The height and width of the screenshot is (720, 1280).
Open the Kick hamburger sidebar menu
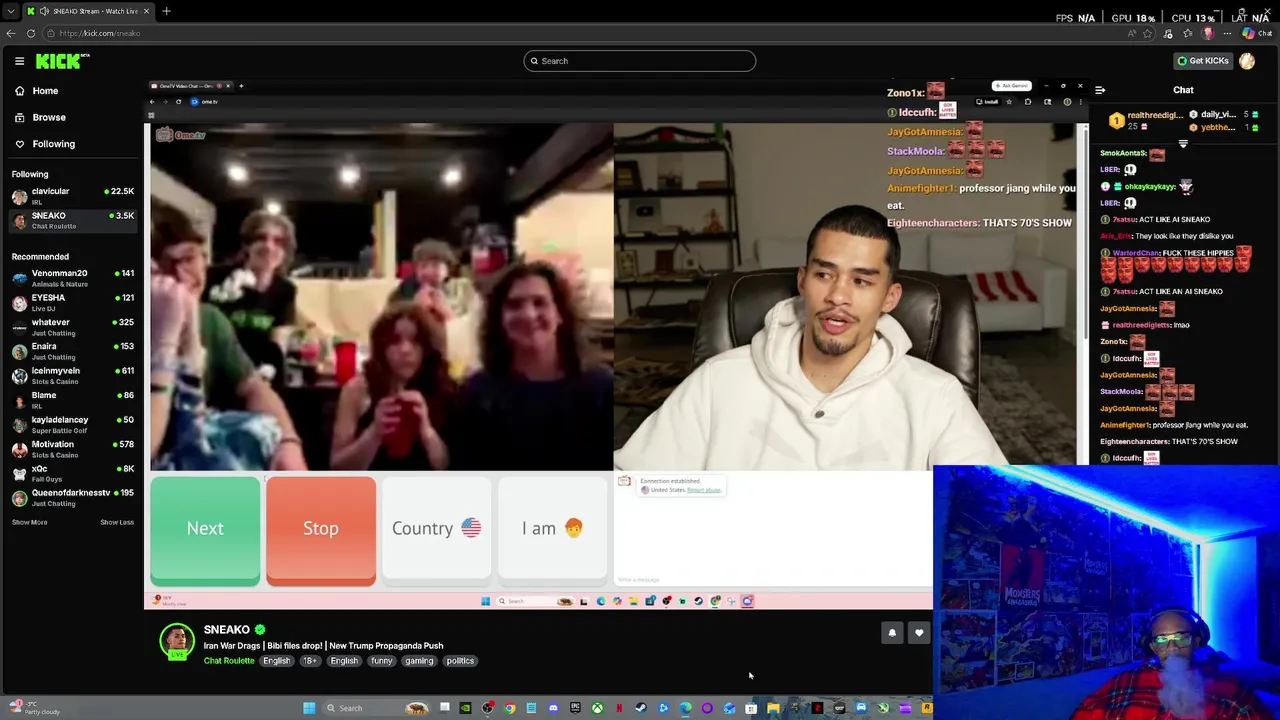(x=19, y=61)
